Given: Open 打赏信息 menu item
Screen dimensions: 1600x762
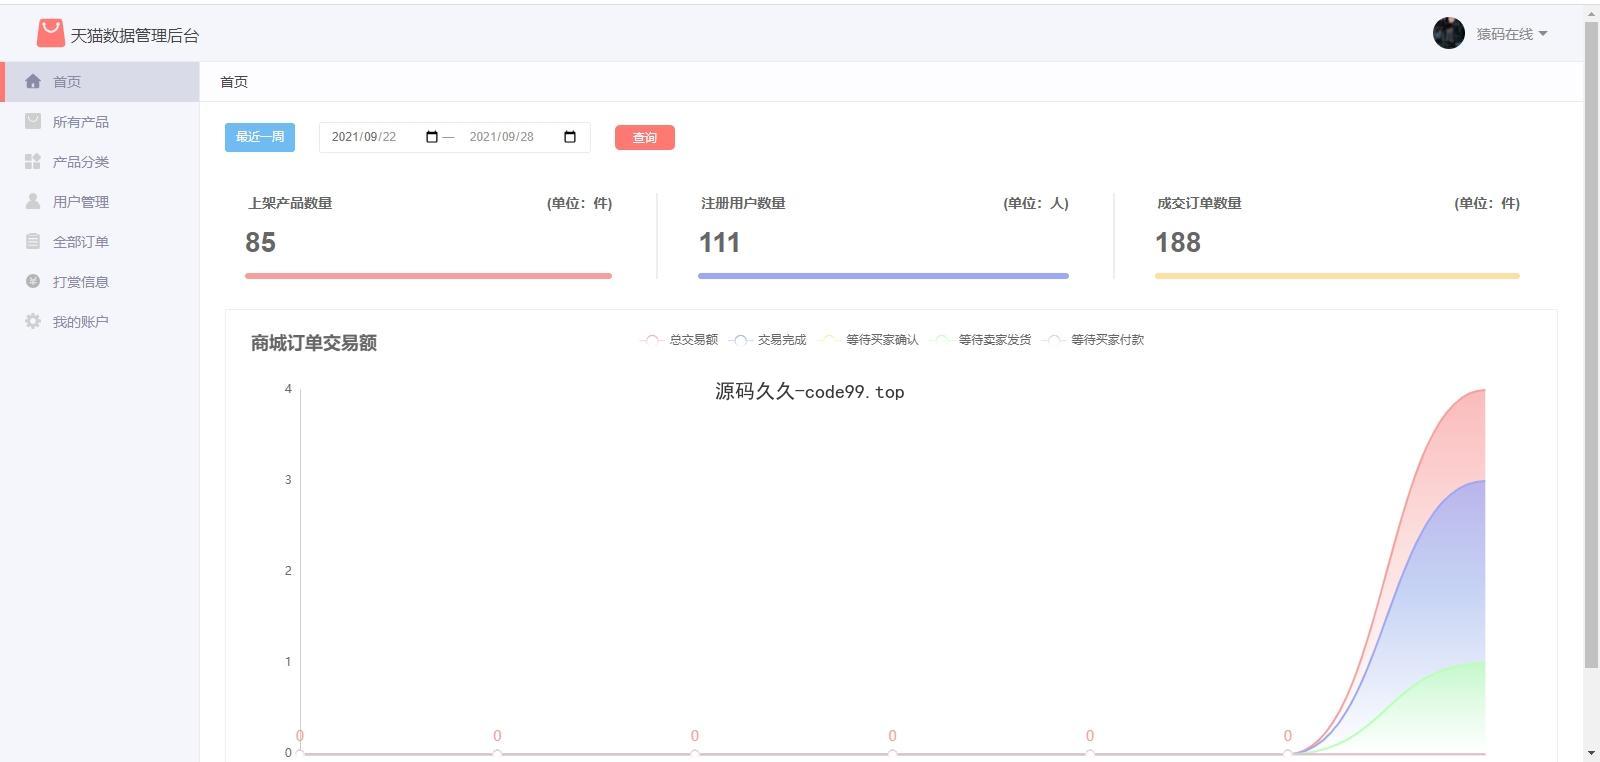Looking at the screenshot, I should [100, 281].
